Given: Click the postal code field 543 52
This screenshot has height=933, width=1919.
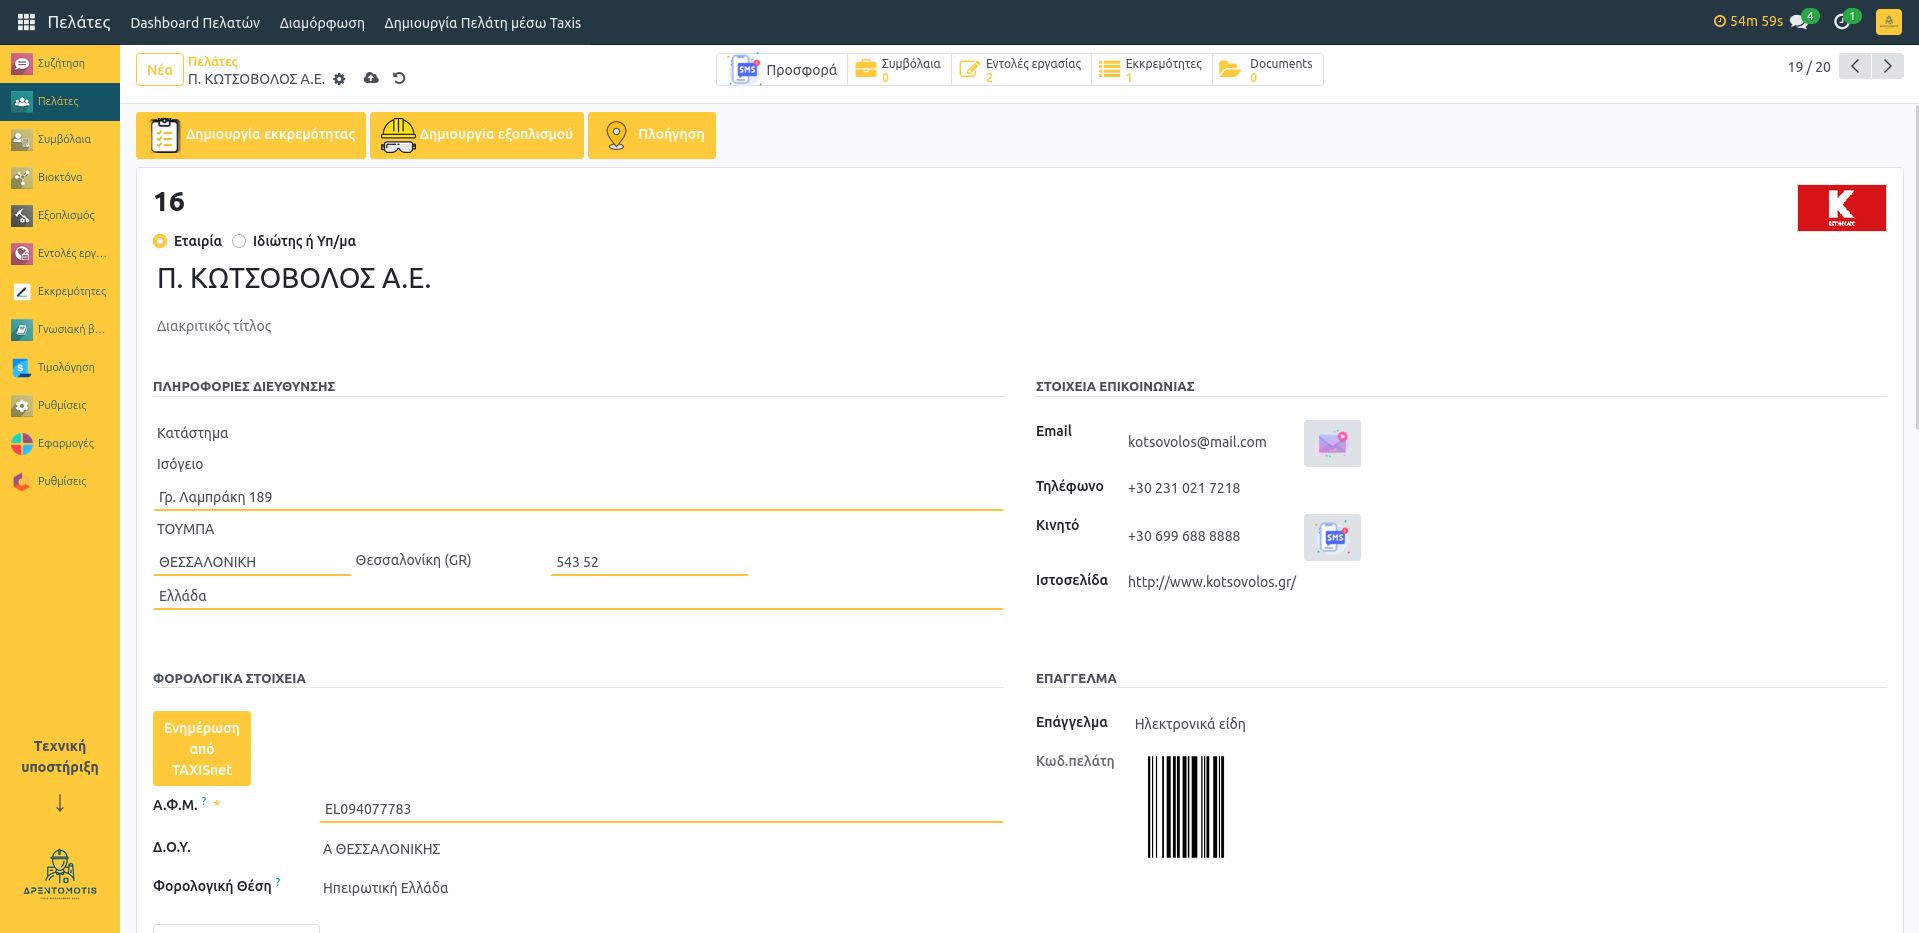Looking at the screenshot, I should point(649,562).
